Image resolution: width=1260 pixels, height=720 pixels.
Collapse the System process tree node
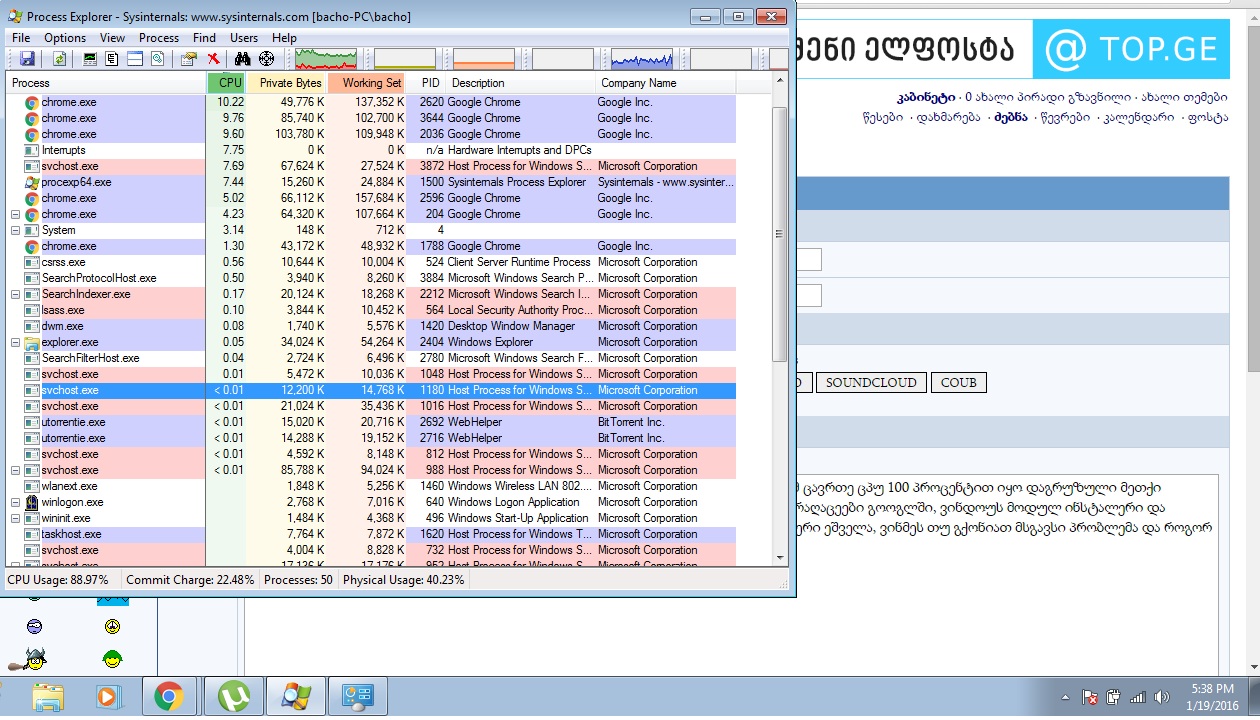pos(15,230)
